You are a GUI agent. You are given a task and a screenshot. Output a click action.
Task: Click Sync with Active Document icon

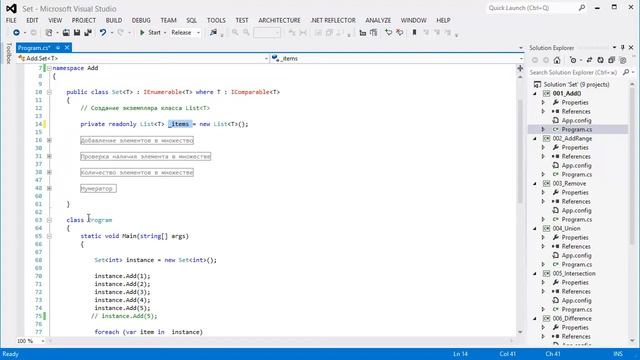589,60
